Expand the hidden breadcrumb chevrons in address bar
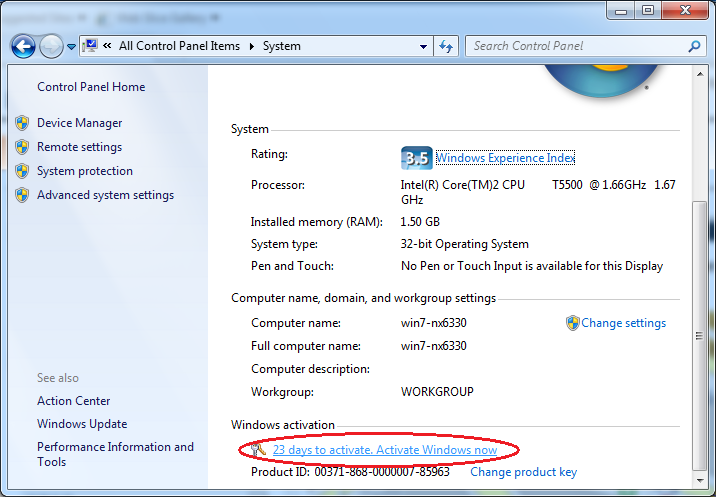716x497 pixels. point(107,46)
